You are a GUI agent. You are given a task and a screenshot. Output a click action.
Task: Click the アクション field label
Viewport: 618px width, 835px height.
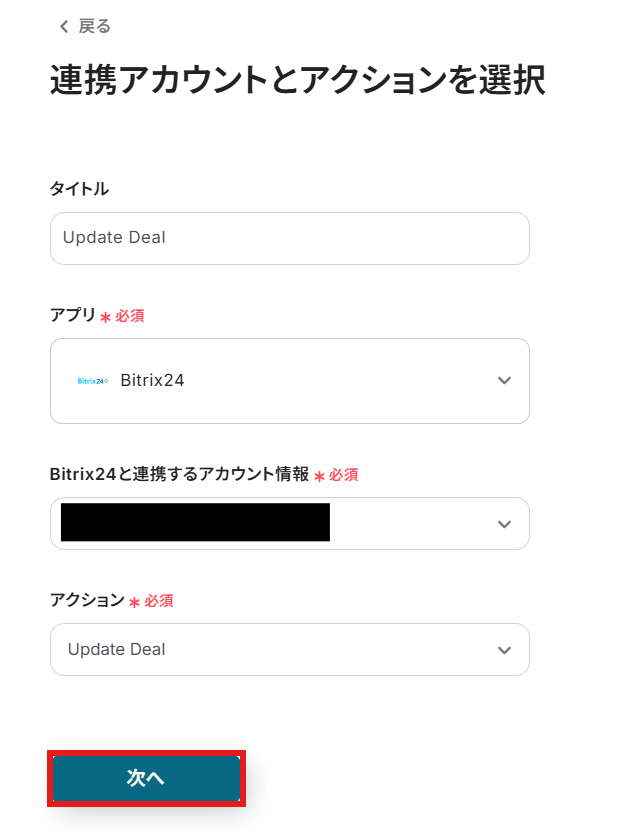tap(87, 601)
